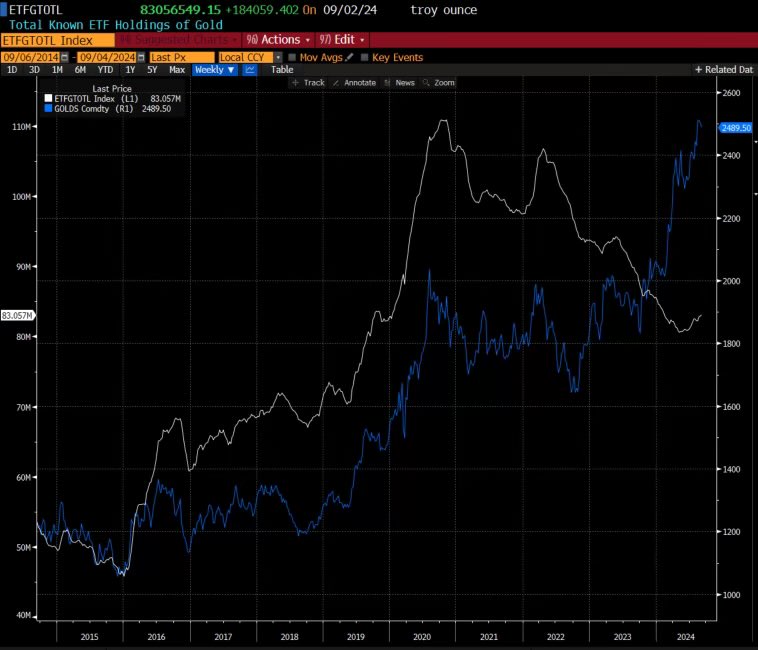
Task: Enable the Mov Avgs checkbox
Action: coord(292,57)
